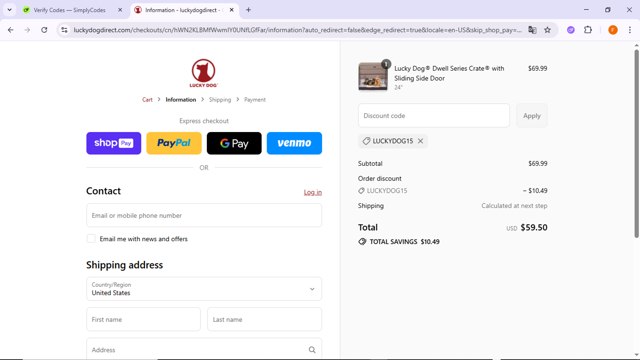Choose Venmo express checkout

coord(294,143)
